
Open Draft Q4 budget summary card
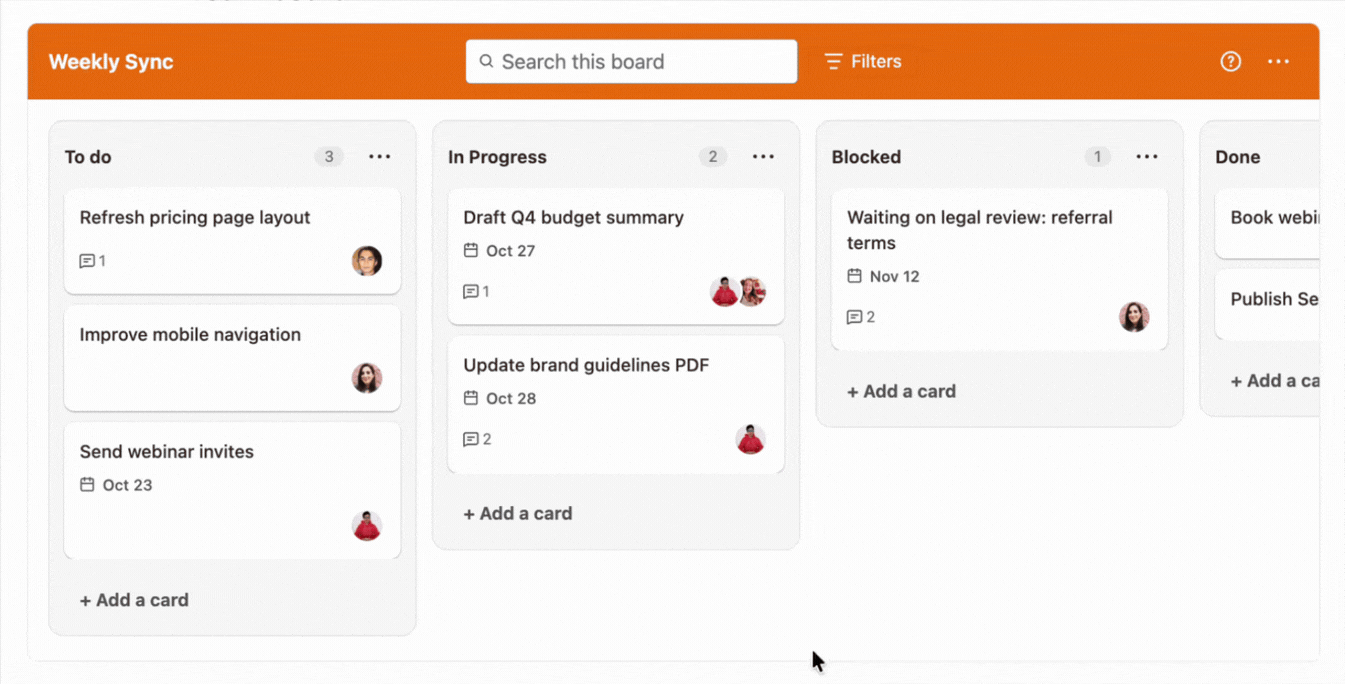(616, 256)
